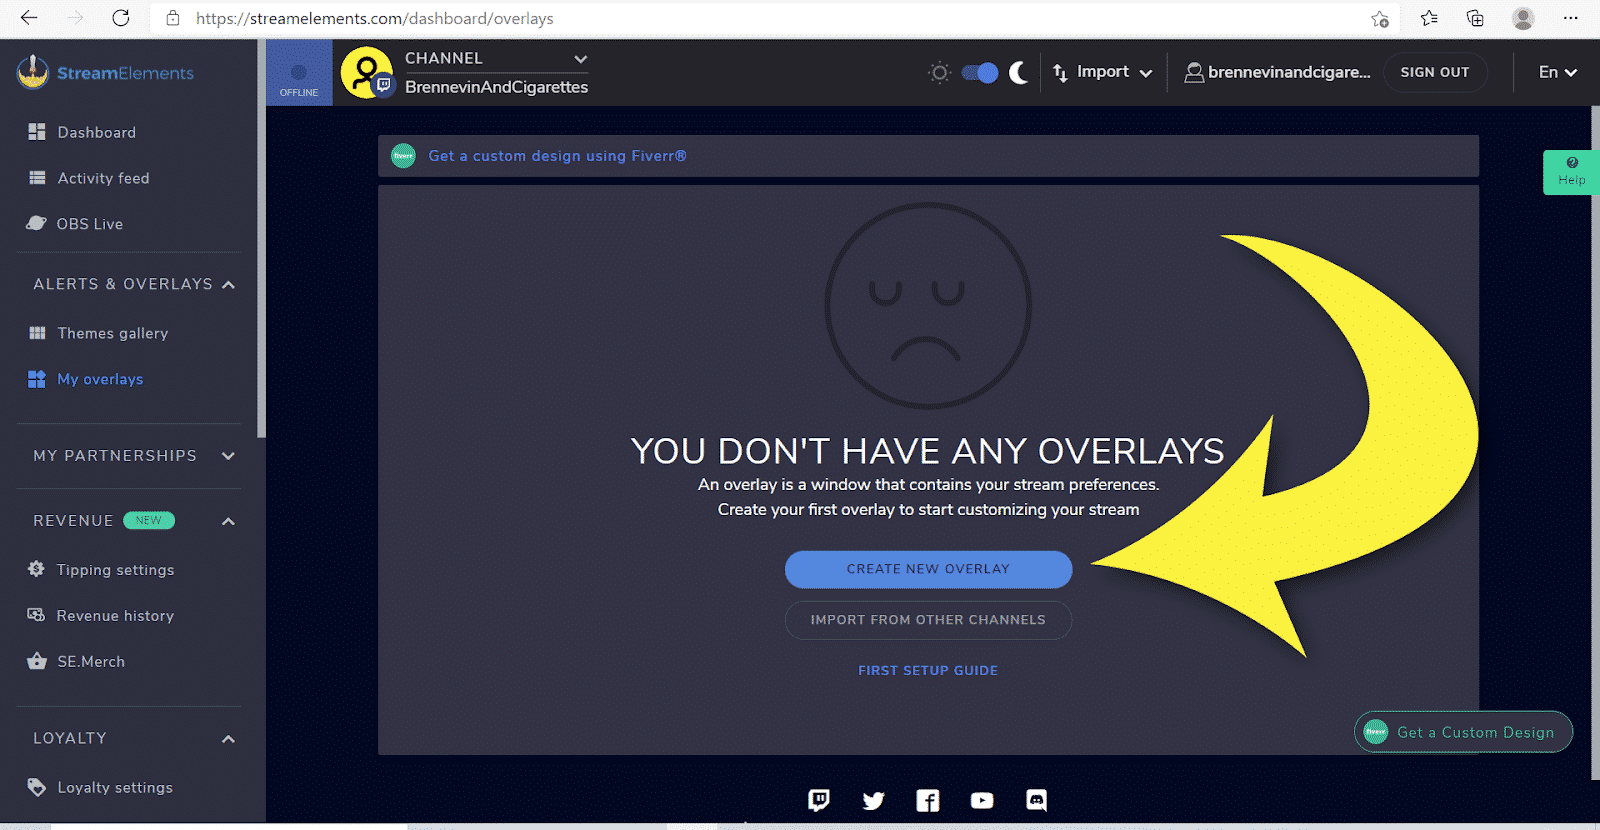Click the sun light-mode icon

(939, 72)
